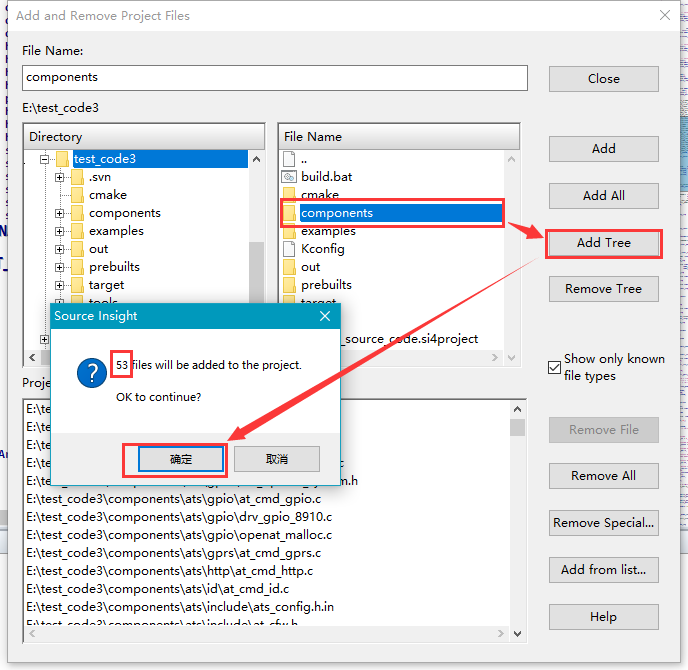Select at_cmd_http.c in project files list
688x670 pixels.
click(x=169, y=571)
